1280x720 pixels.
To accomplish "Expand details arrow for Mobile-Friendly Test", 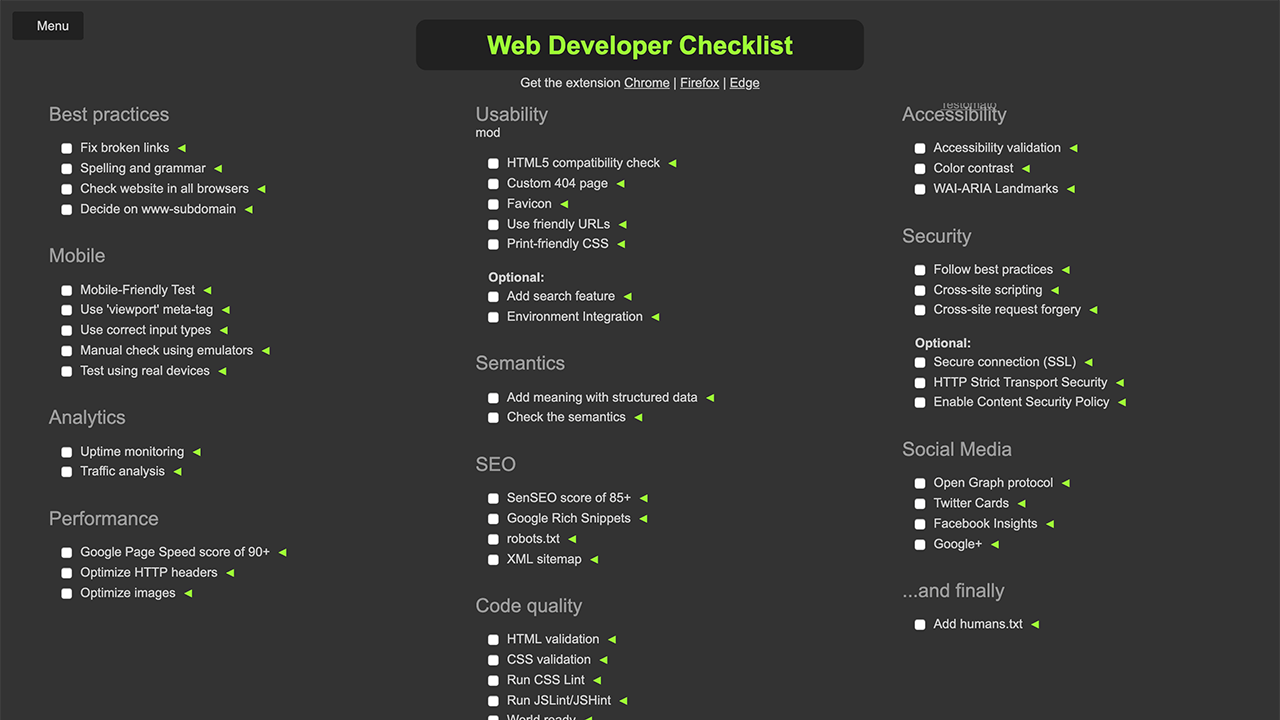I will [208, 290].
